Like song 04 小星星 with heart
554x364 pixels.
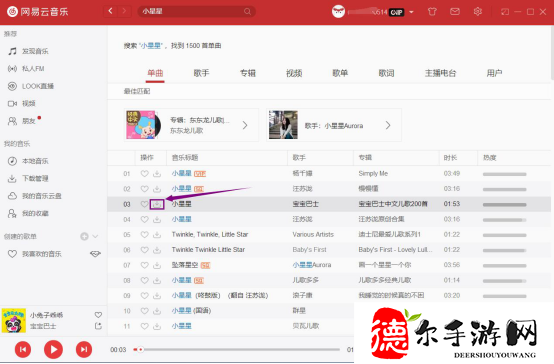145,219
